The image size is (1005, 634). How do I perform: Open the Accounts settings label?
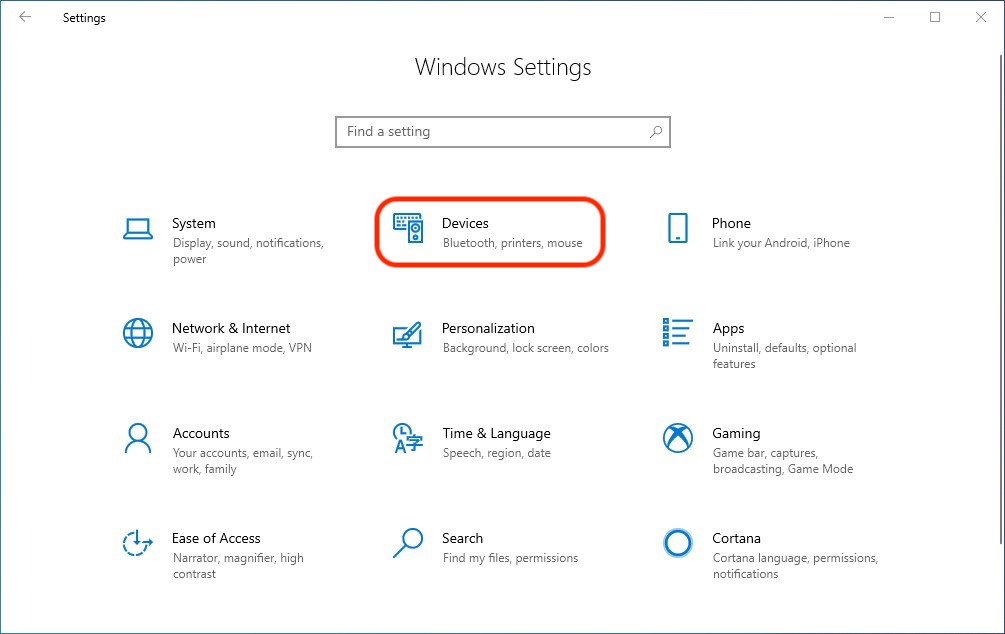point(201,433)
